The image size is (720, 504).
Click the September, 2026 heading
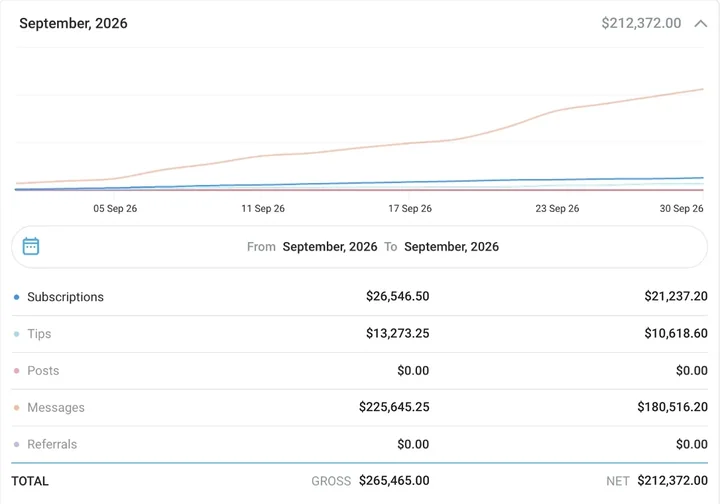tap(73, 23)
